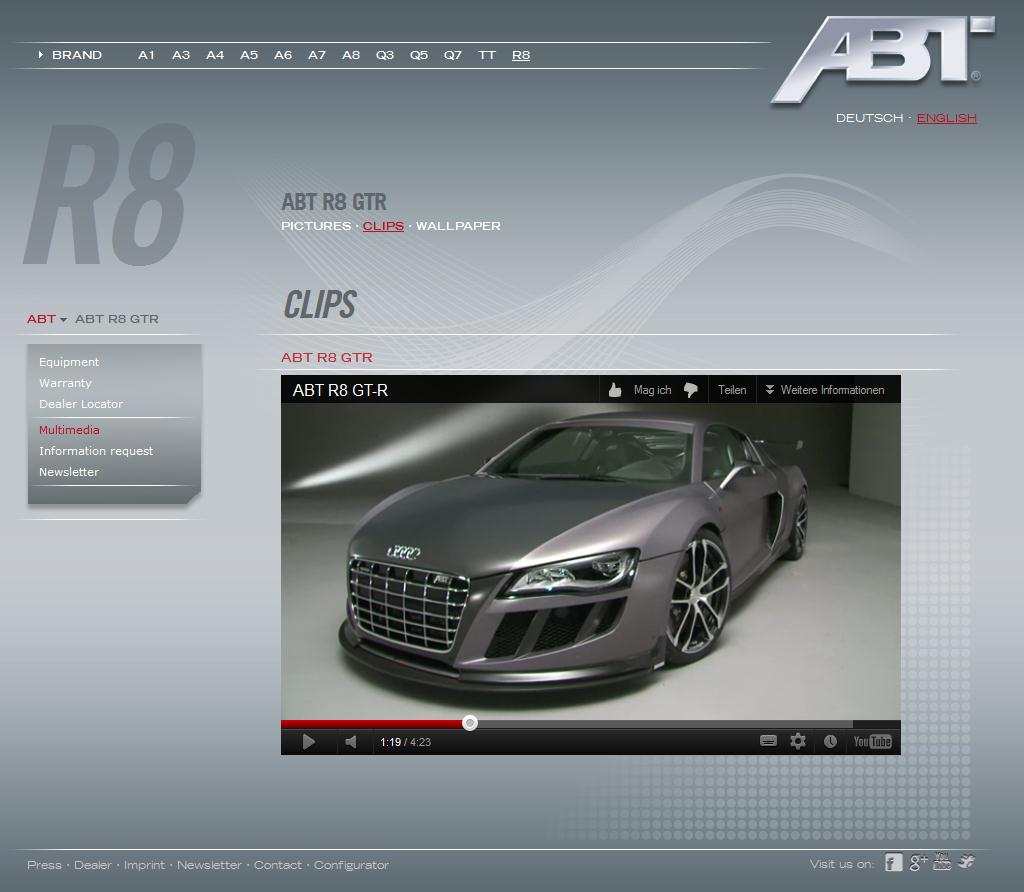The image size is (1024, 892).
Task: Click the Watch Later clock icon
Action: [x=830, y=741]
